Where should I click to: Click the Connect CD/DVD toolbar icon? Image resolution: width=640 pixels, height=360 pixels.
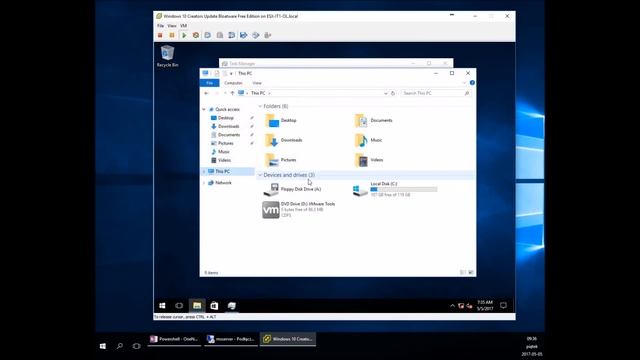(x=256, y=36)
